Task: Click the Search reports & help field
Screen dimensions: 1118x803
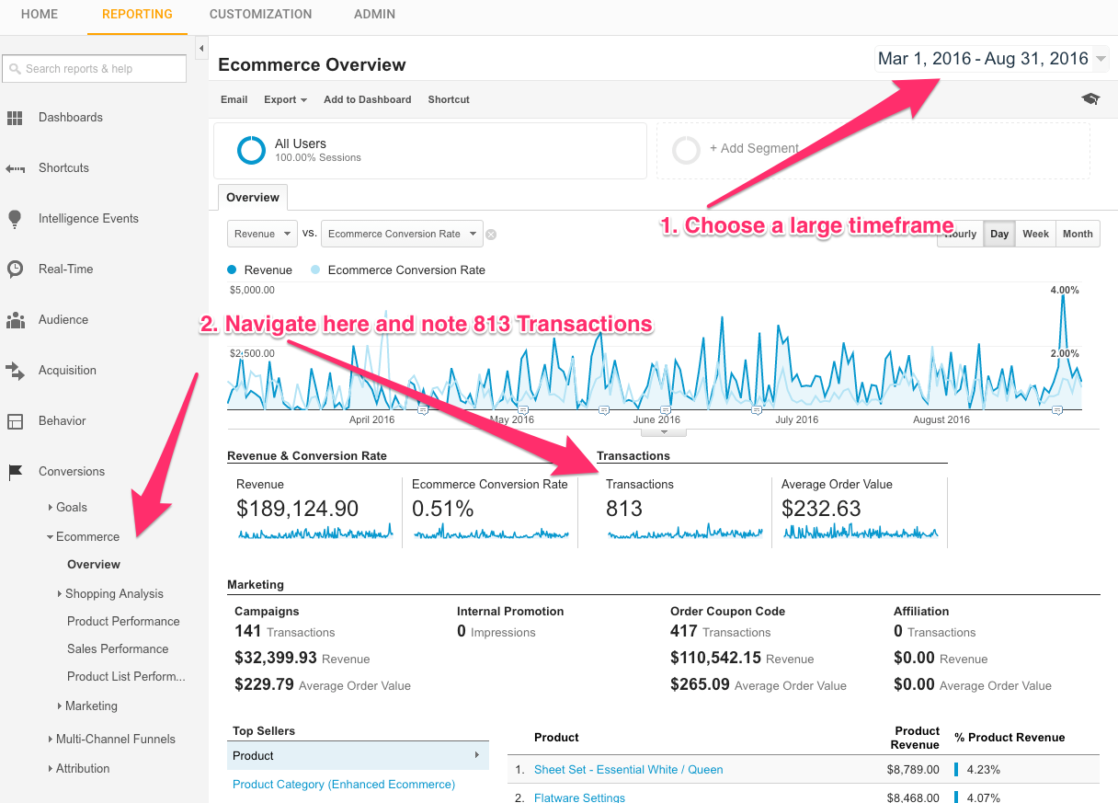Action: [94, 69]
